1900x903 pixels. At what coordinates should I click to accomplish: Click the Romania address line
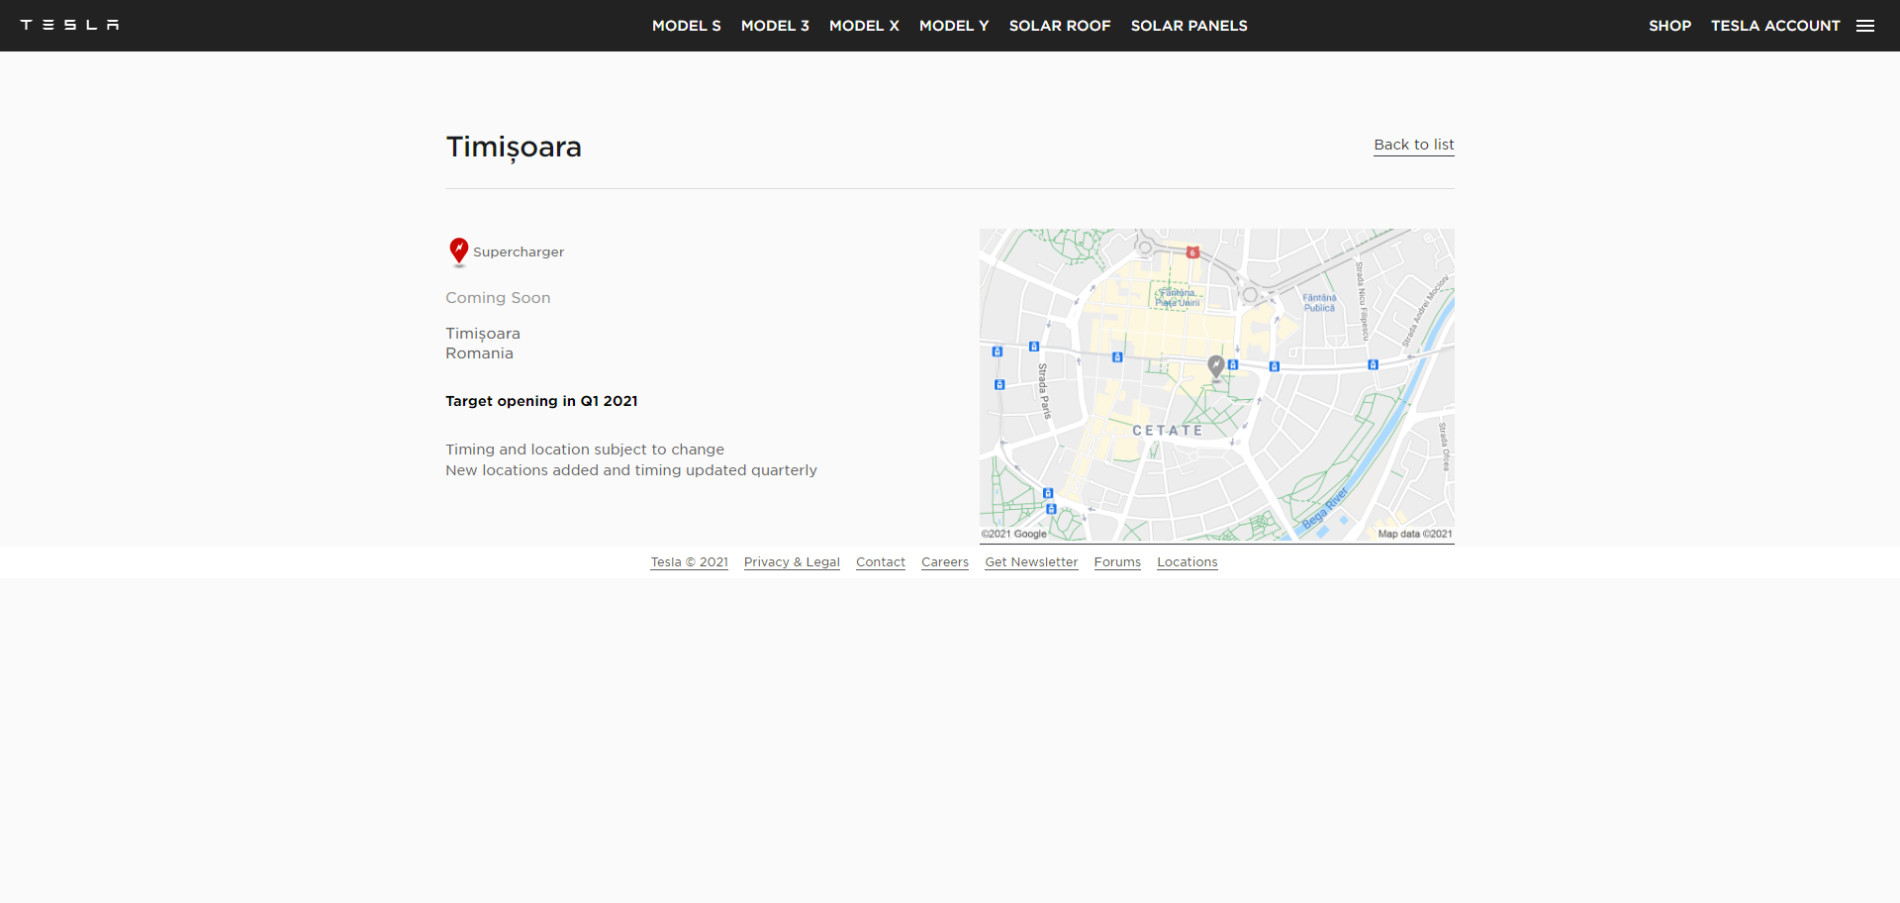click(479, 353)
